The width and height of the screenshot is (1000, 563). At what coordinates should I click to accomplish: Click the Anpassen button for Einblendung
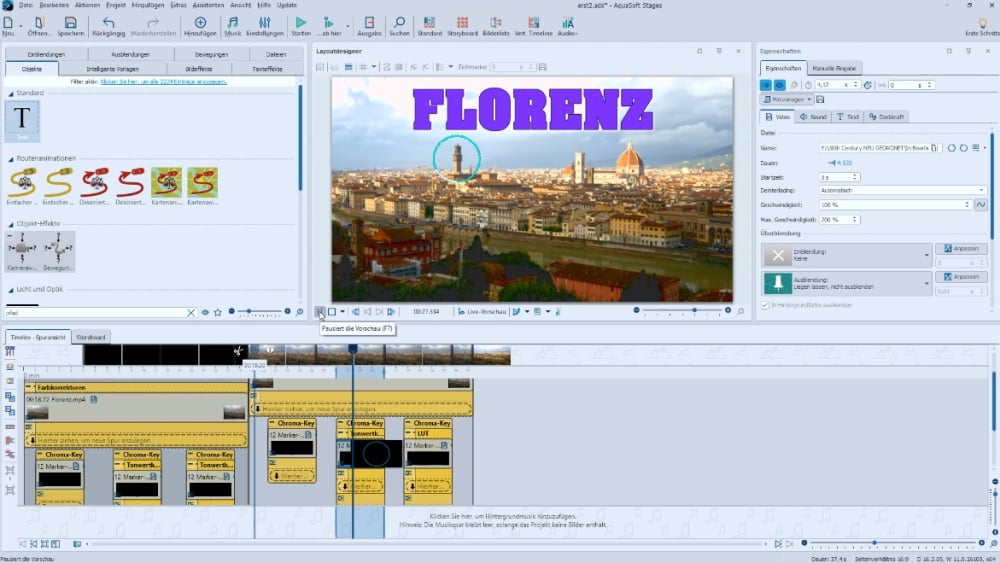961,248
